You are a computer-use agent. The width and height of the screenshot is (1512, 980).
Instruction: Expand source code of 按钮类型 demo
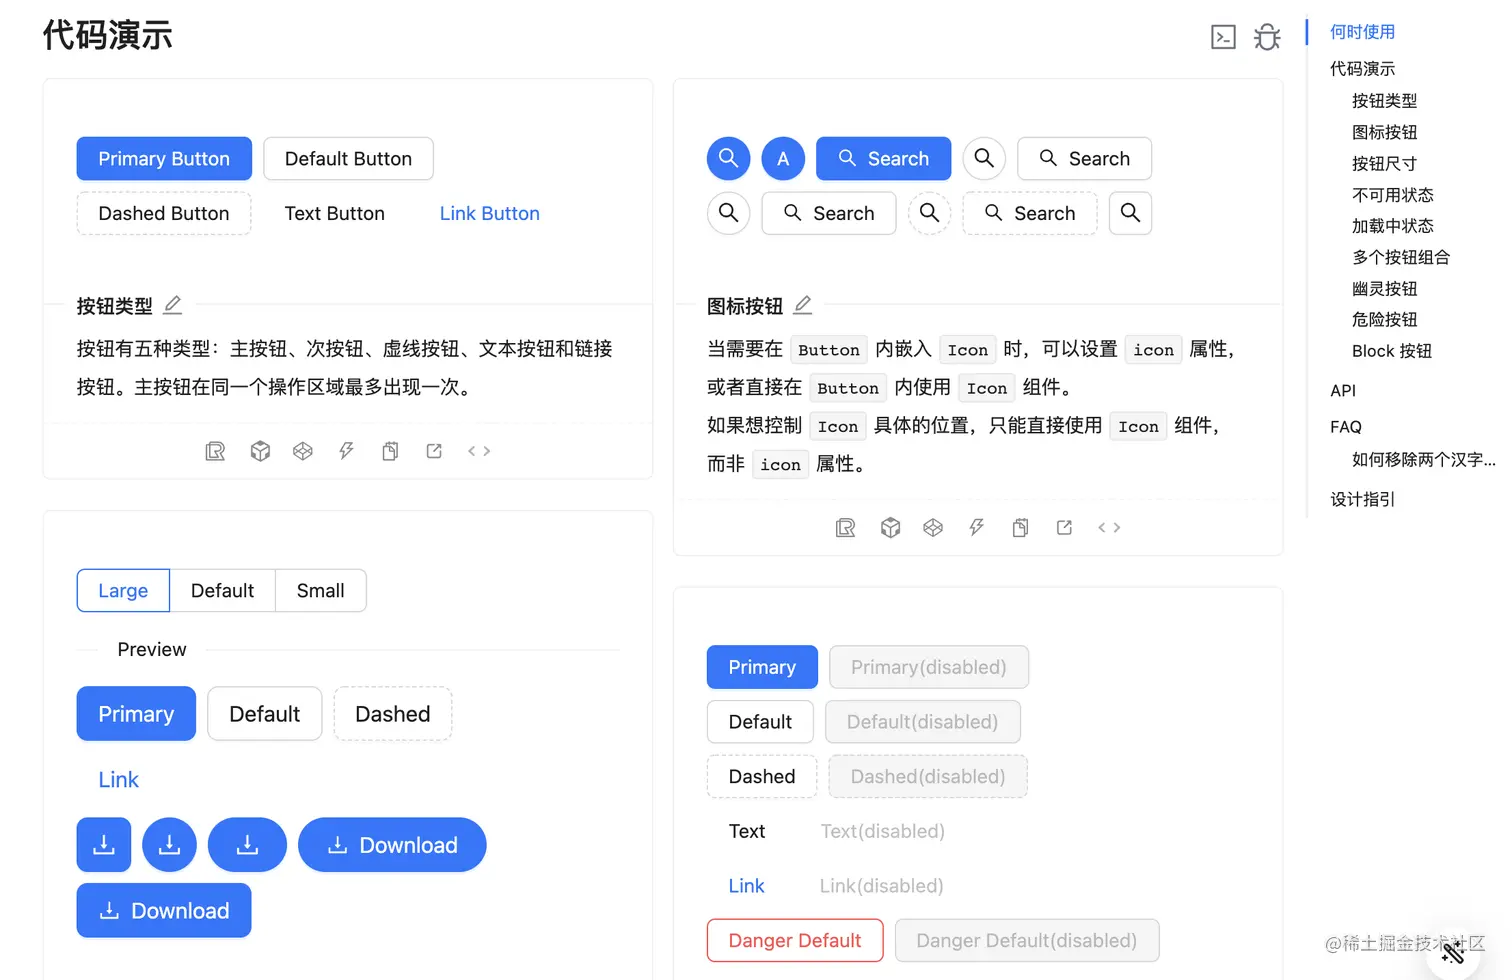479,451
